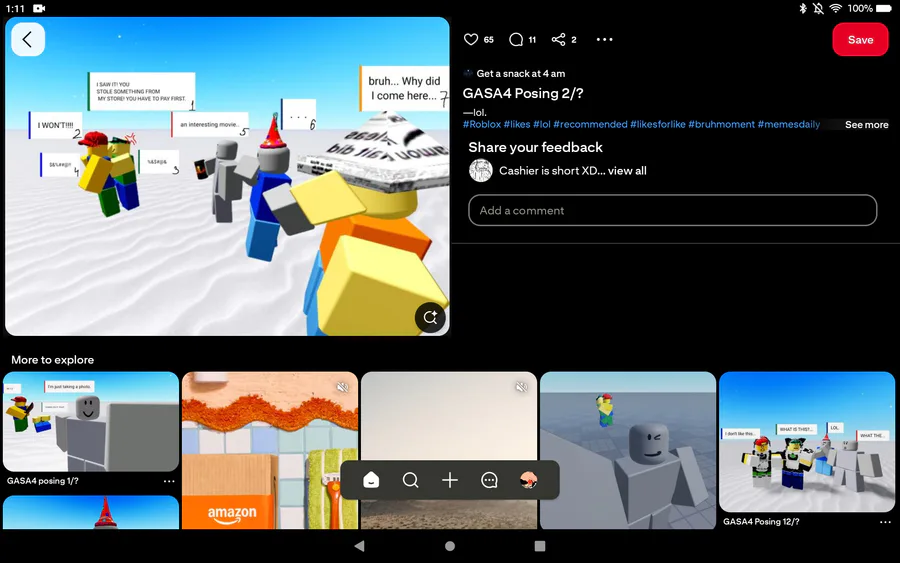The width and height of the screenshot is (900, 563).
Task: Click the 'Share your feedback' heading
Action: (x=536, y=147)
